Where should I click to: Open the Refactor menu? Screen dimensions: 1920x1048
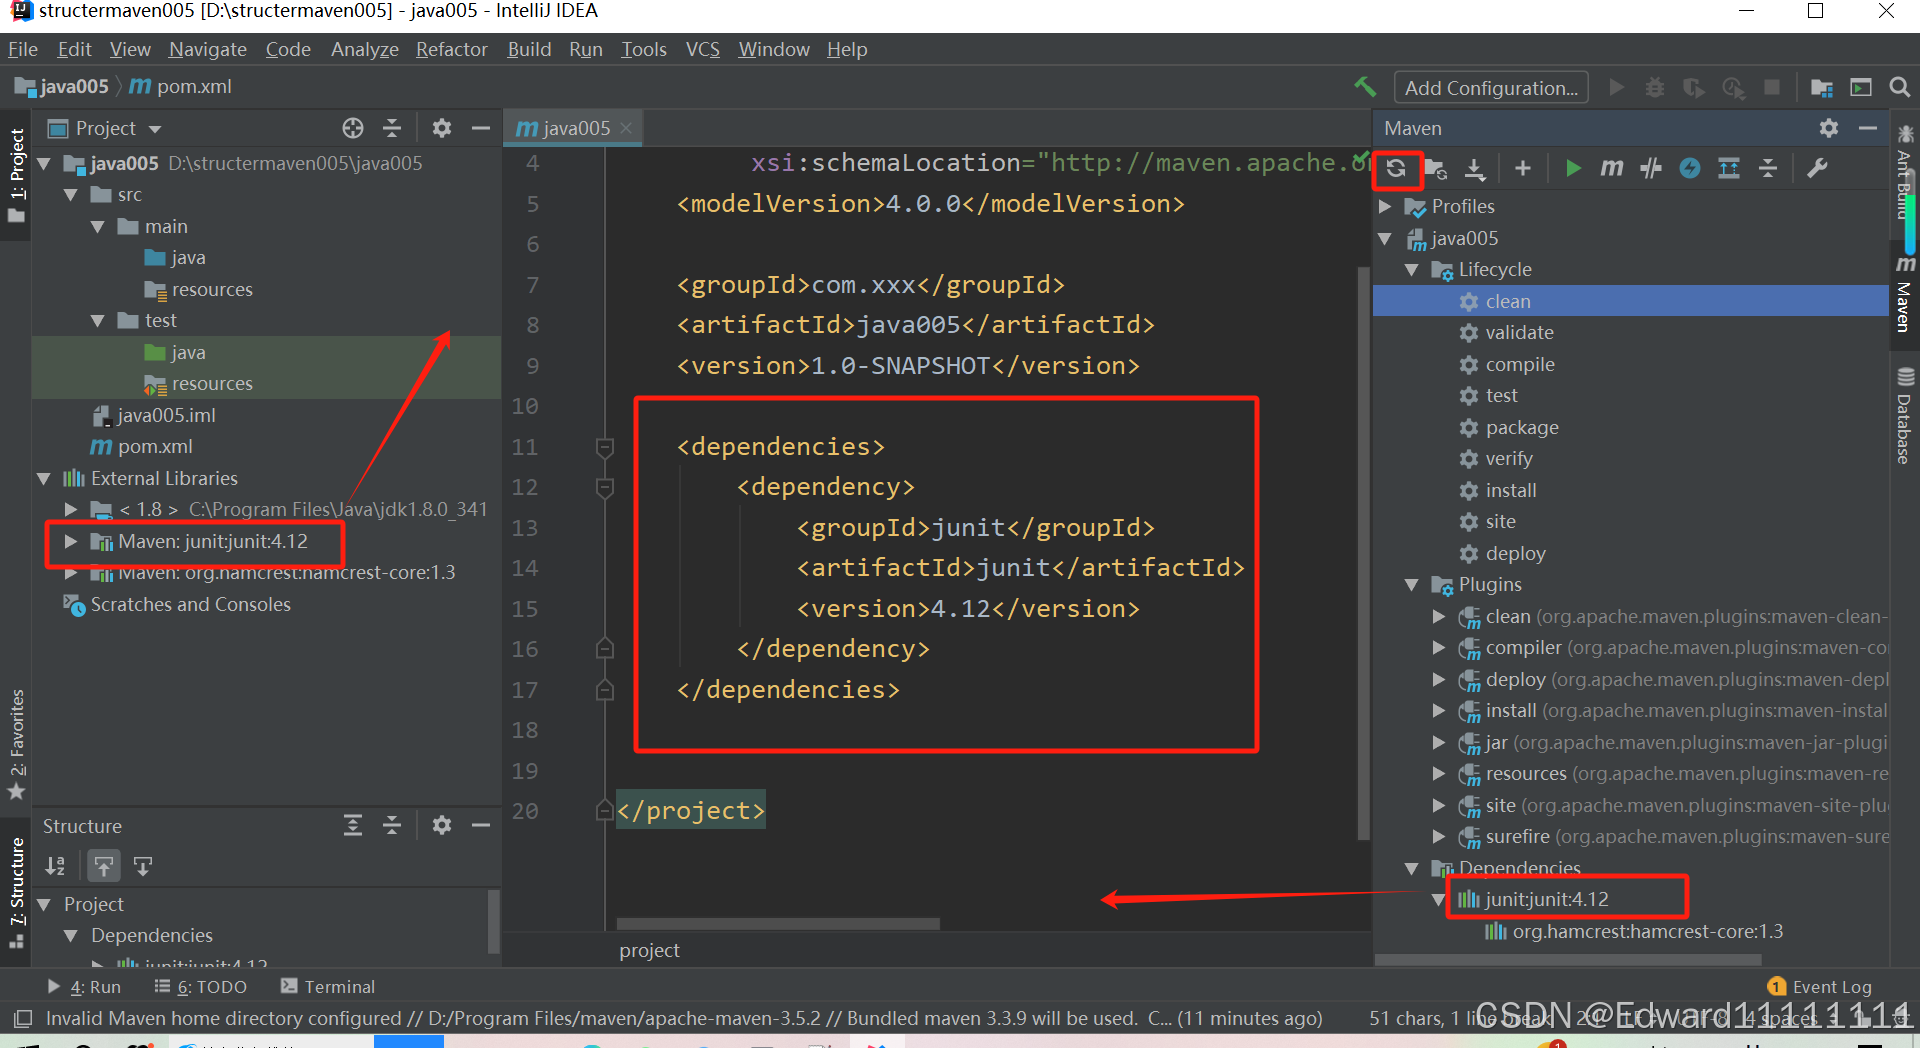452,49
